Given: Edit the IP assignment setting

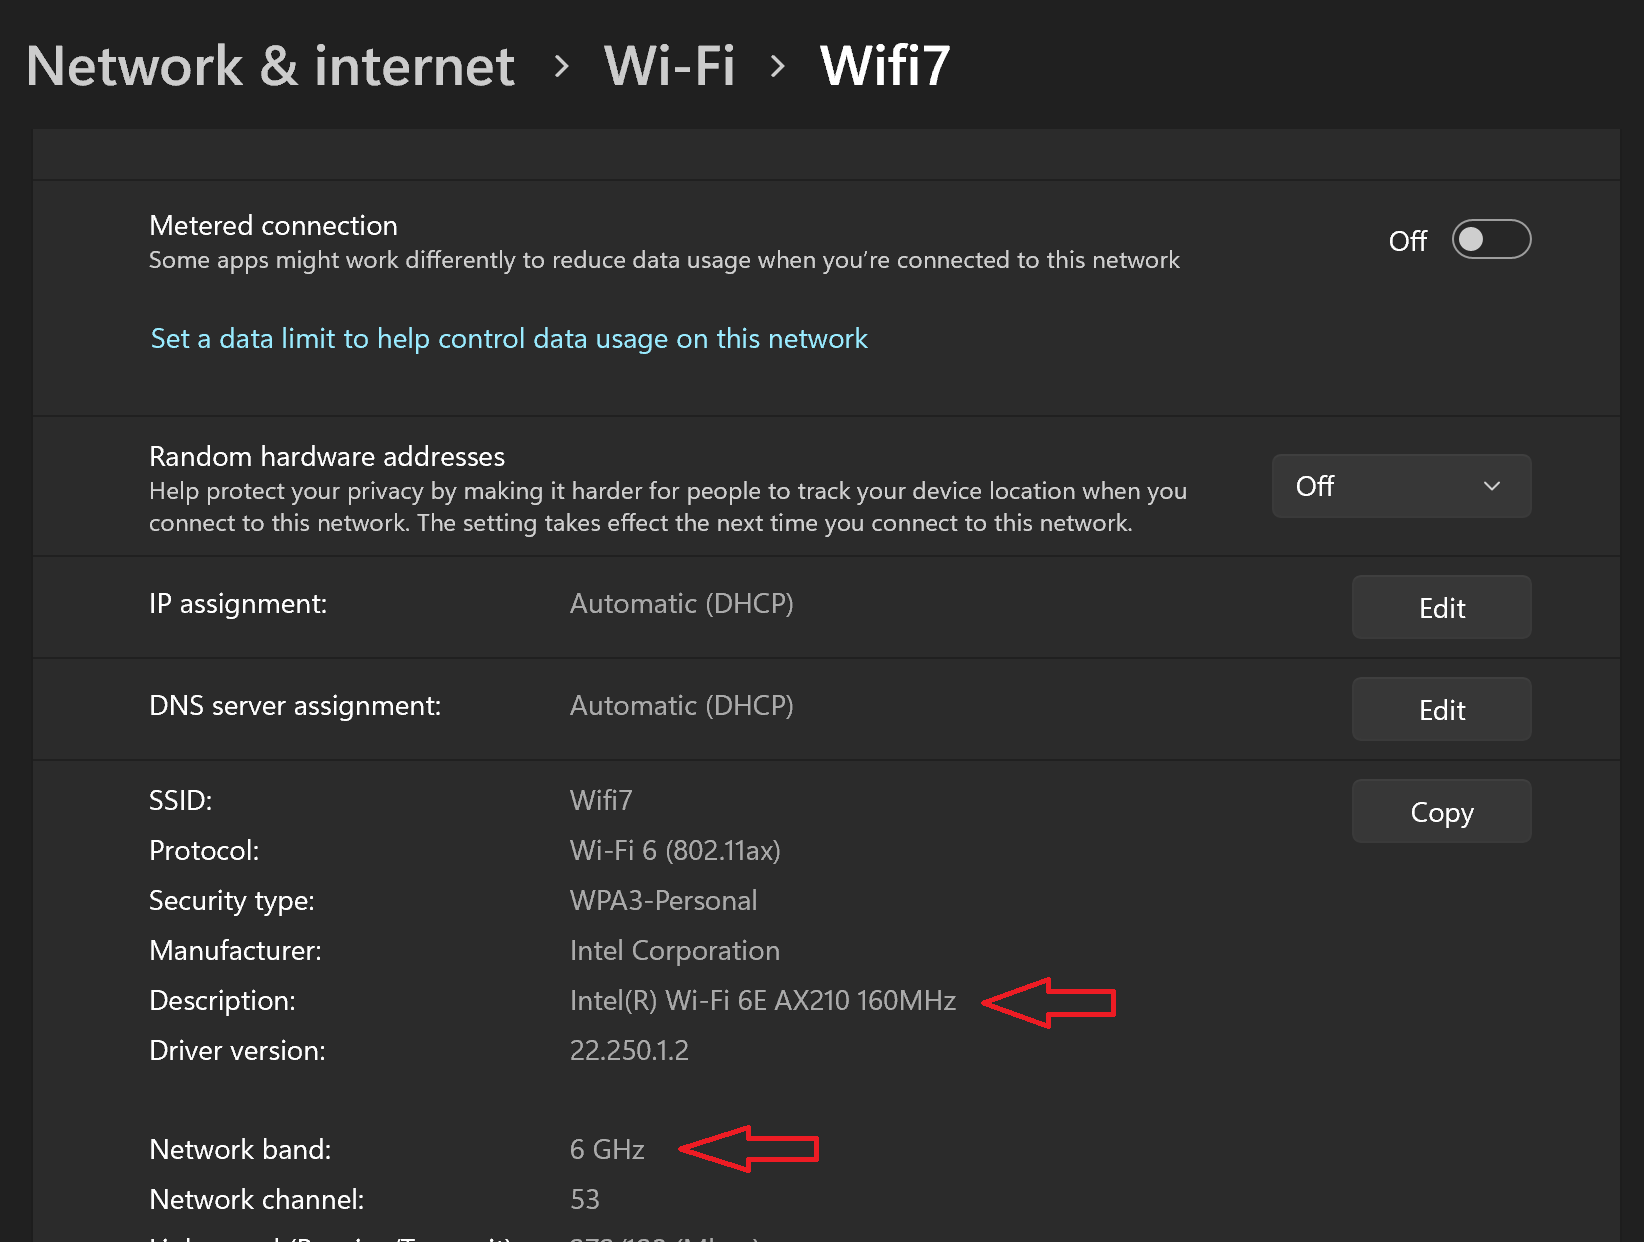Looking at the screenshot, I should pos(1441,607).
